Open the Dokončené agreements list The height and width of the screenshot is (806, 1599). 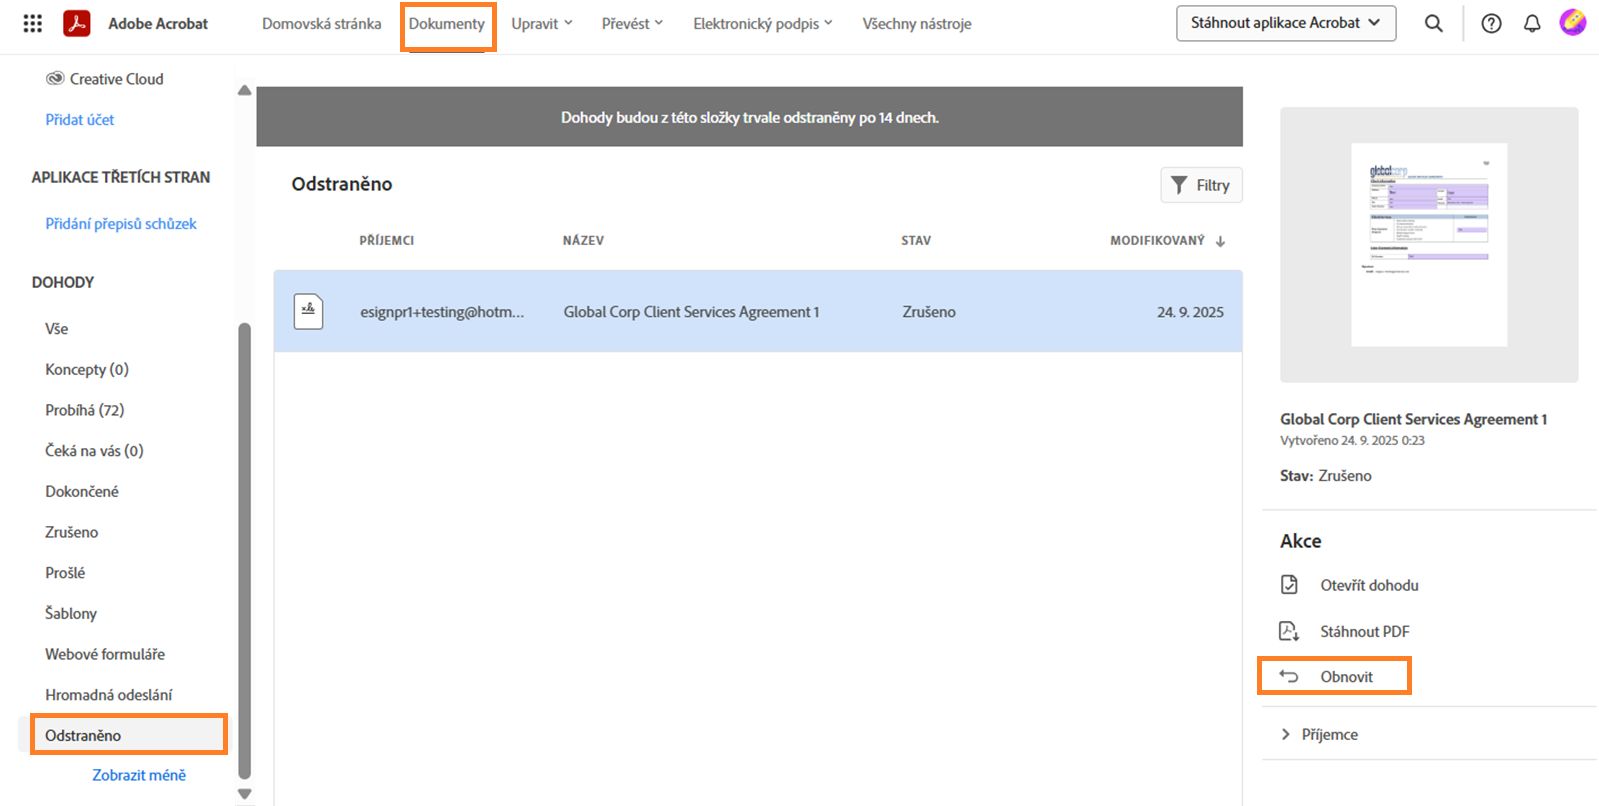(x=82, y=491)
